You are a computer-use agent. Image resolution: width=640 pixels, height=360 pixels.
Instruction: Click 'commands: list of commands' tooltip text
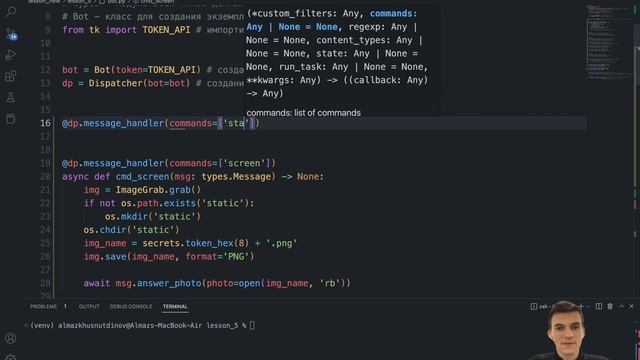tap(303, 113)
